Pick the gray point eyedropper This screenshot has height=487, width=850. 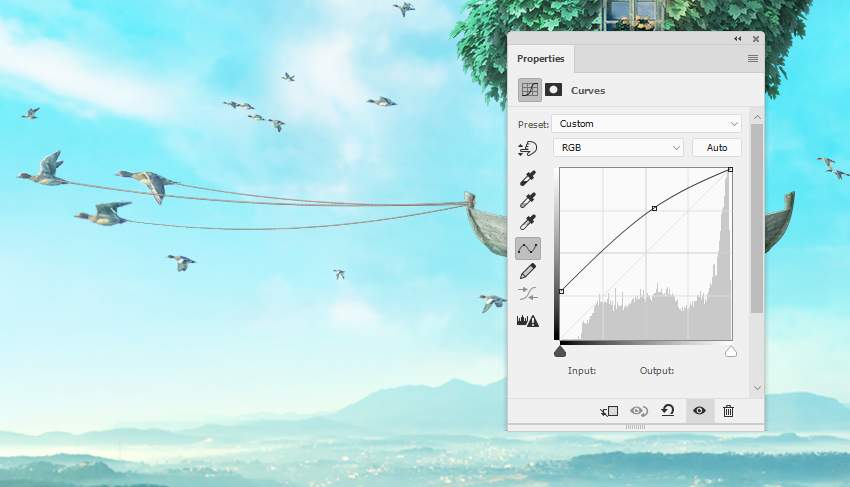[527, 200]
